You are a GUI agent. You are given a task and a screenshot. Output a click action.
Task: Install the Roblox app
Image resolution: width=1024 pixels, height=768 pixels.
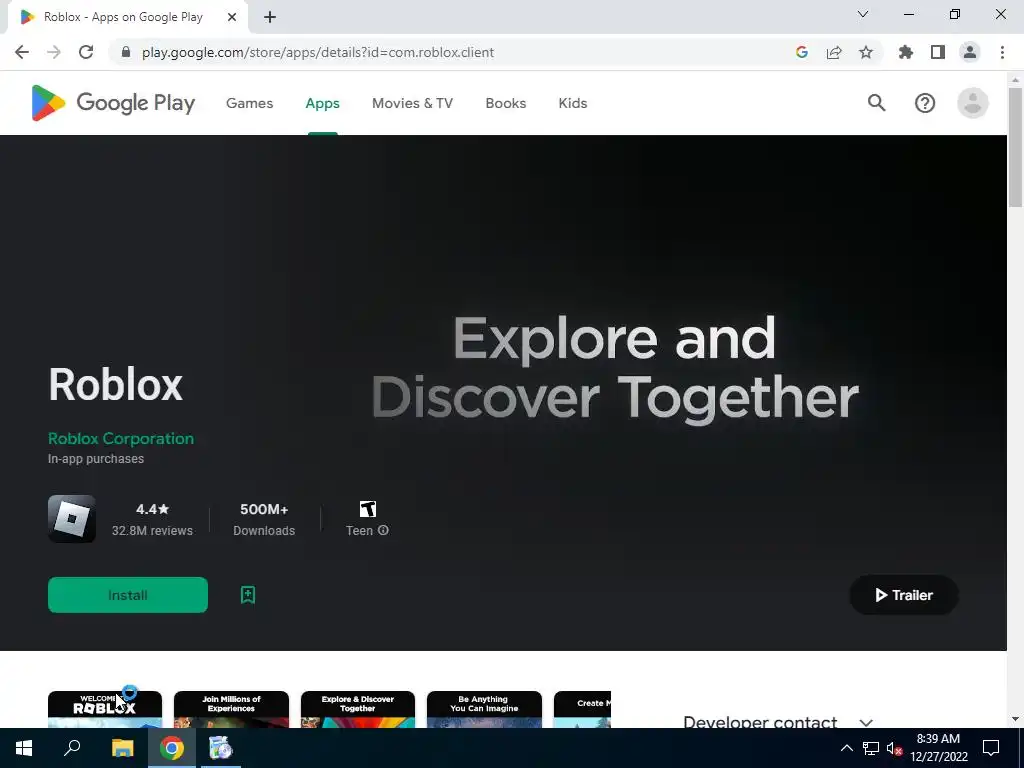point(128,595)
